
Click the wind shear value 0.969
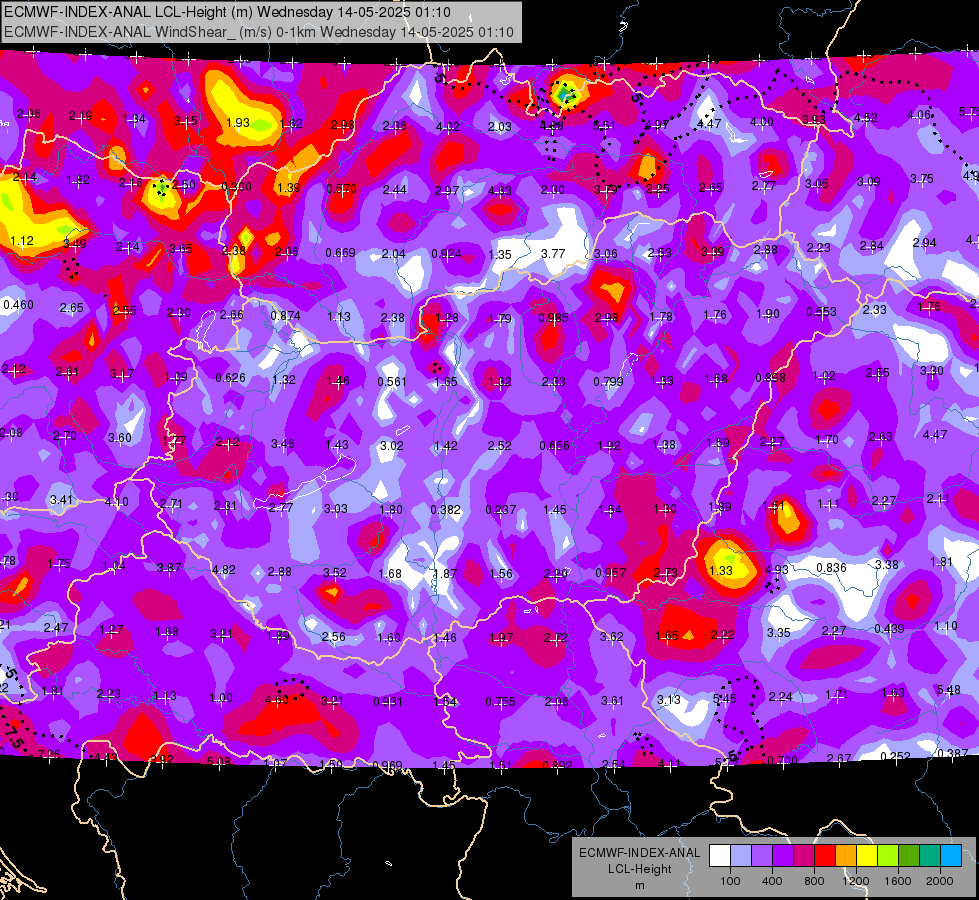[387, 765]
